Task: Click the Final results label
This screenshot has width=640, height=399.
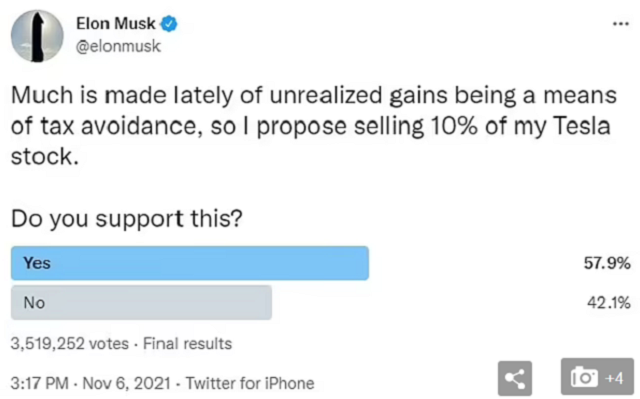Action: pos(187,344)
